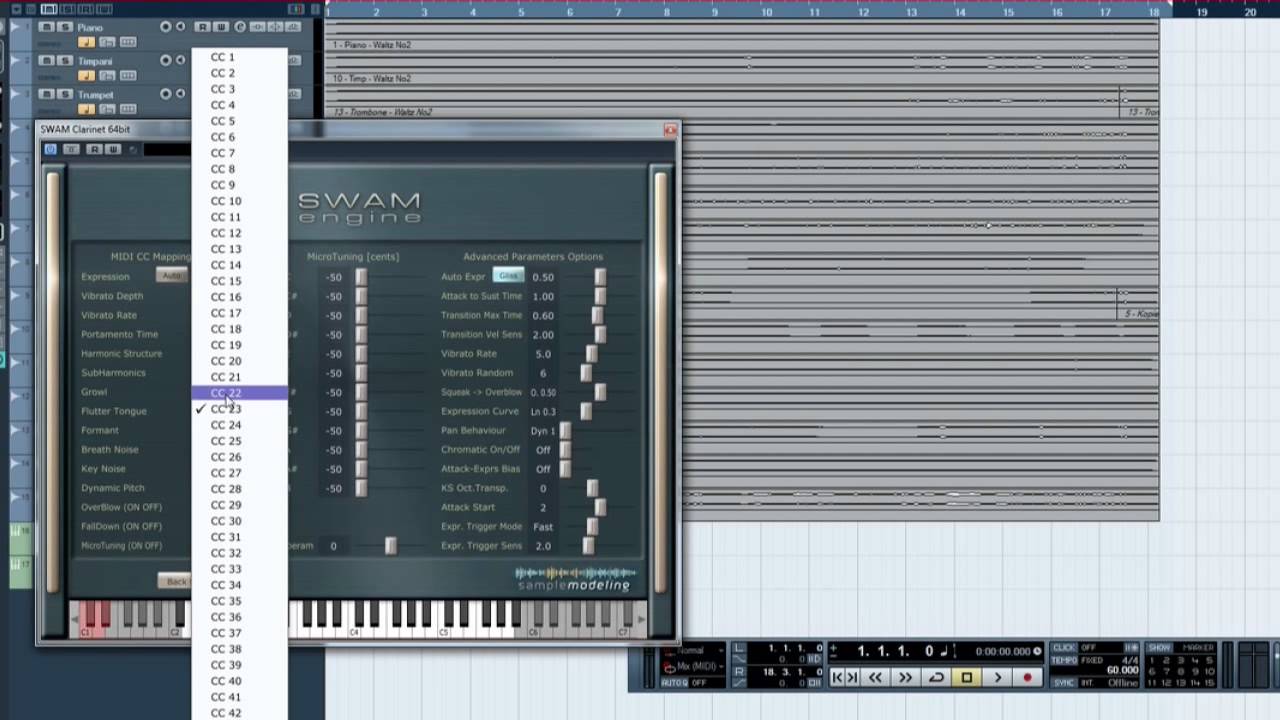
Task: Enable record on the Timpani track
Action: [166, 60]
